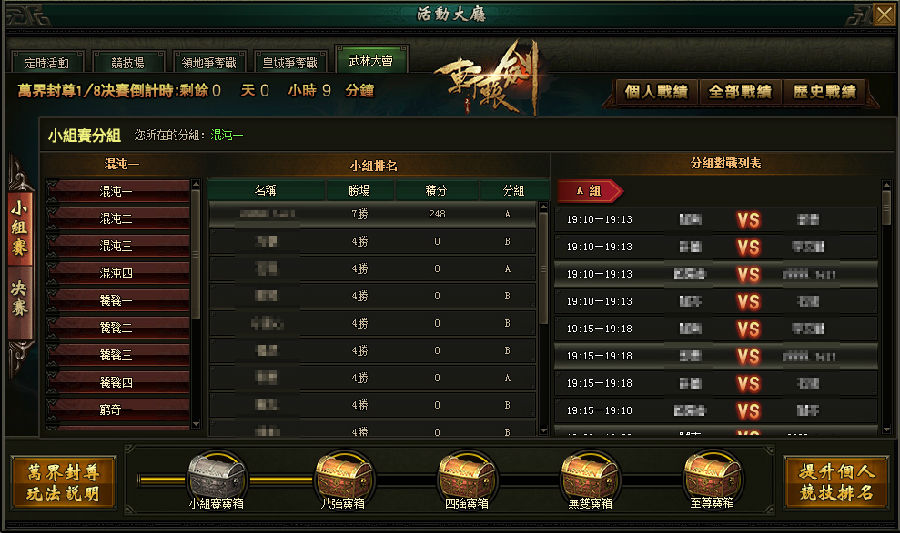Open the 競技場 tab
Screen dimensions: 900x533
[129, 62]
